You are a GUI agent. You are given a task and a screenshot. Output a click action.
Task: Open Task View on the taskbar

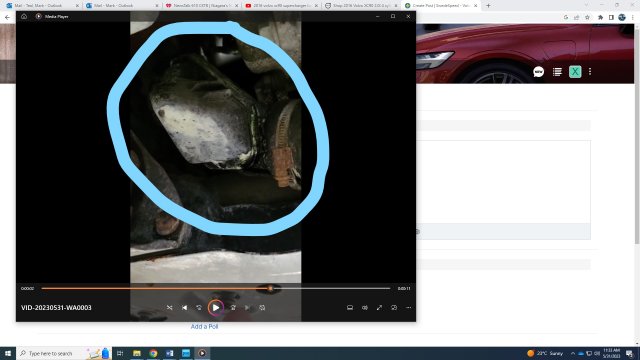(x=120, y=353)
